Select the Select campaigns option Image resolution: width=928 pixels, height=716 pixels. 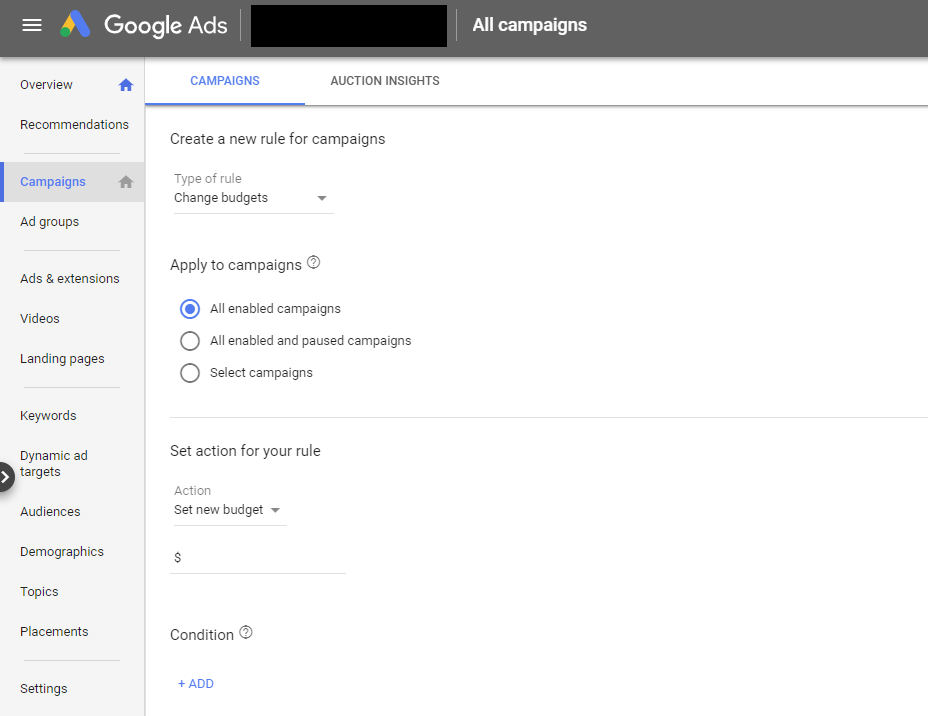[190, 372]
